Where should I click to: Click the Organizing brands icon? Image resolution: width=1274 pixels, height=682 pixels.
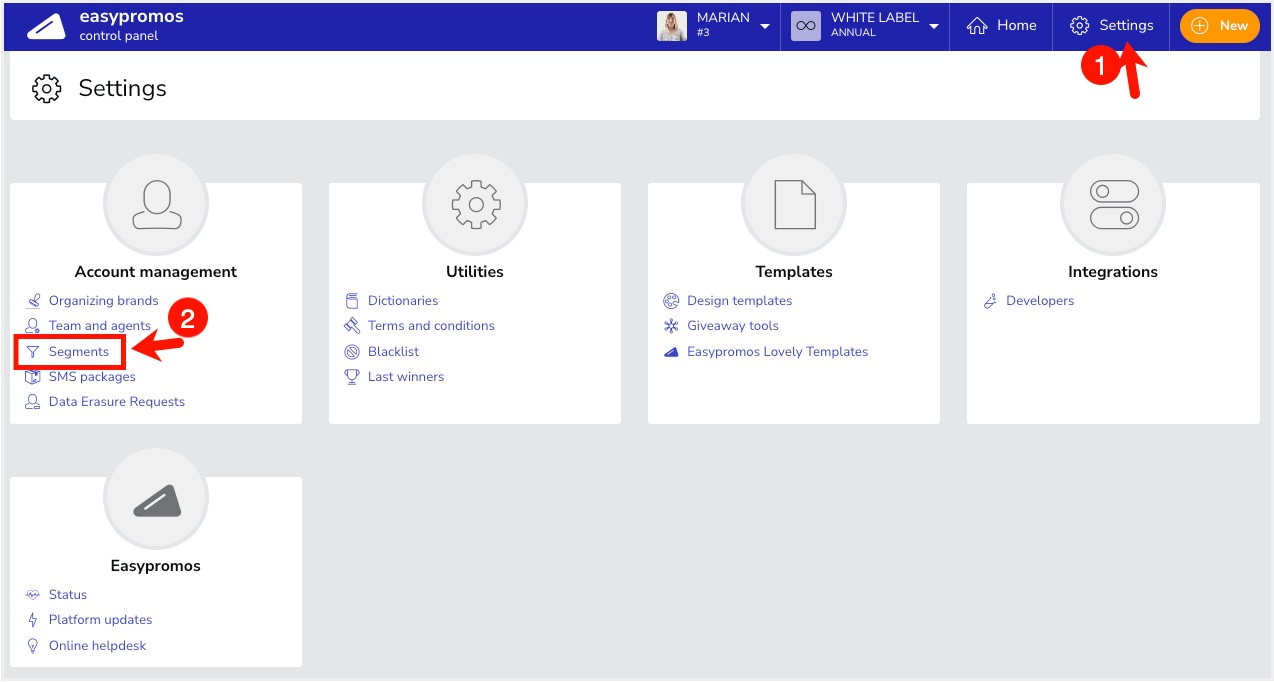33,300
